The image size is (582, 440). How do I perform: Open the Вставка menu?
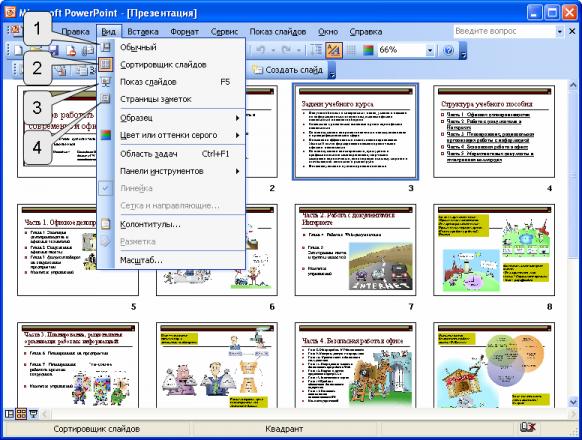click(x=143, y=32)
